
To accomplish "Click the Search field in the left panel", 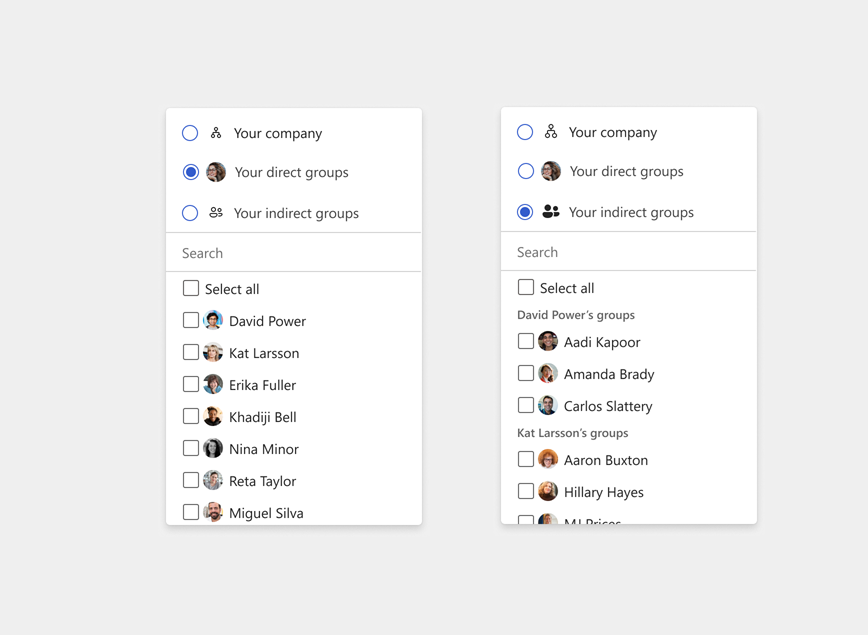I will (294, 253).
